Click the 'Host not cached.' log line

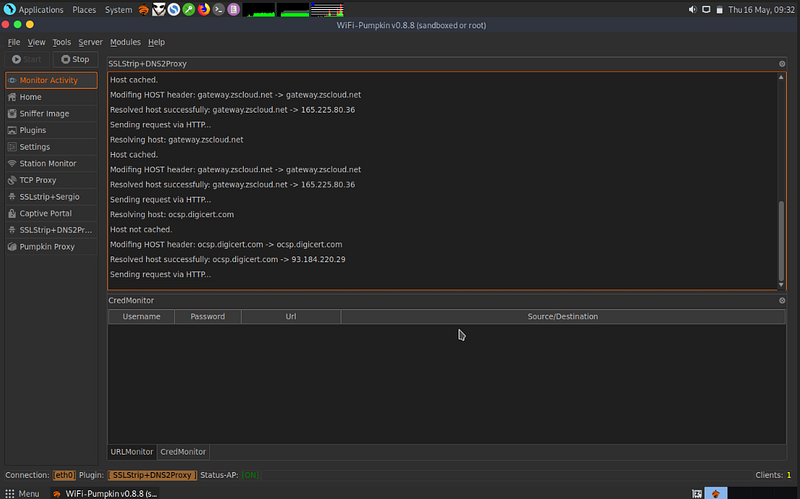[x=141, y=230]
